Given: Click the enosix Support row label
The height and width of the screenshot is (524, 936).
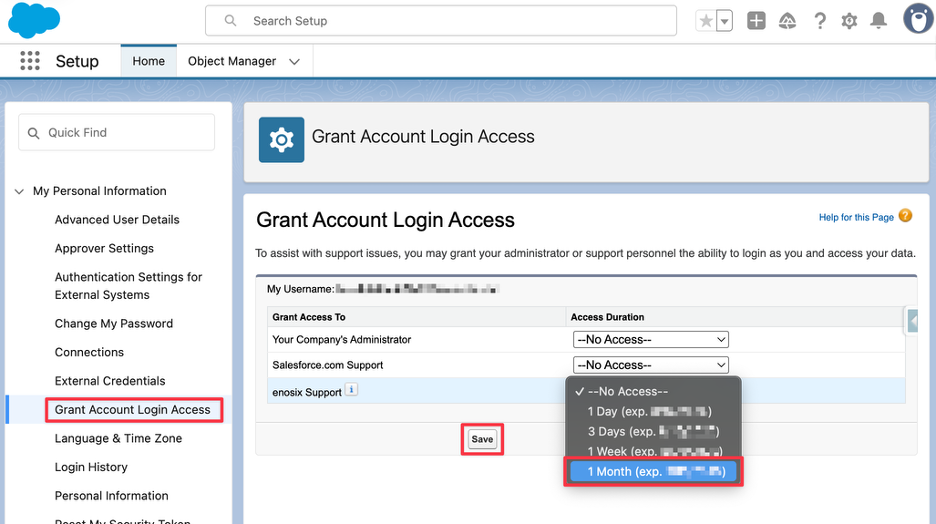Looking at the screenshot, I should (307, 392).
